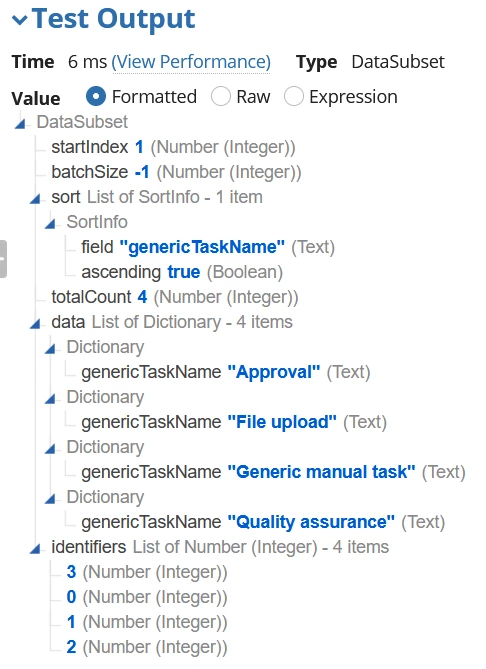Image resolution: width=486 pixels, height=669 pixels.
Task: Choose the Expression radio button
Action: click(x=294, y=96)
